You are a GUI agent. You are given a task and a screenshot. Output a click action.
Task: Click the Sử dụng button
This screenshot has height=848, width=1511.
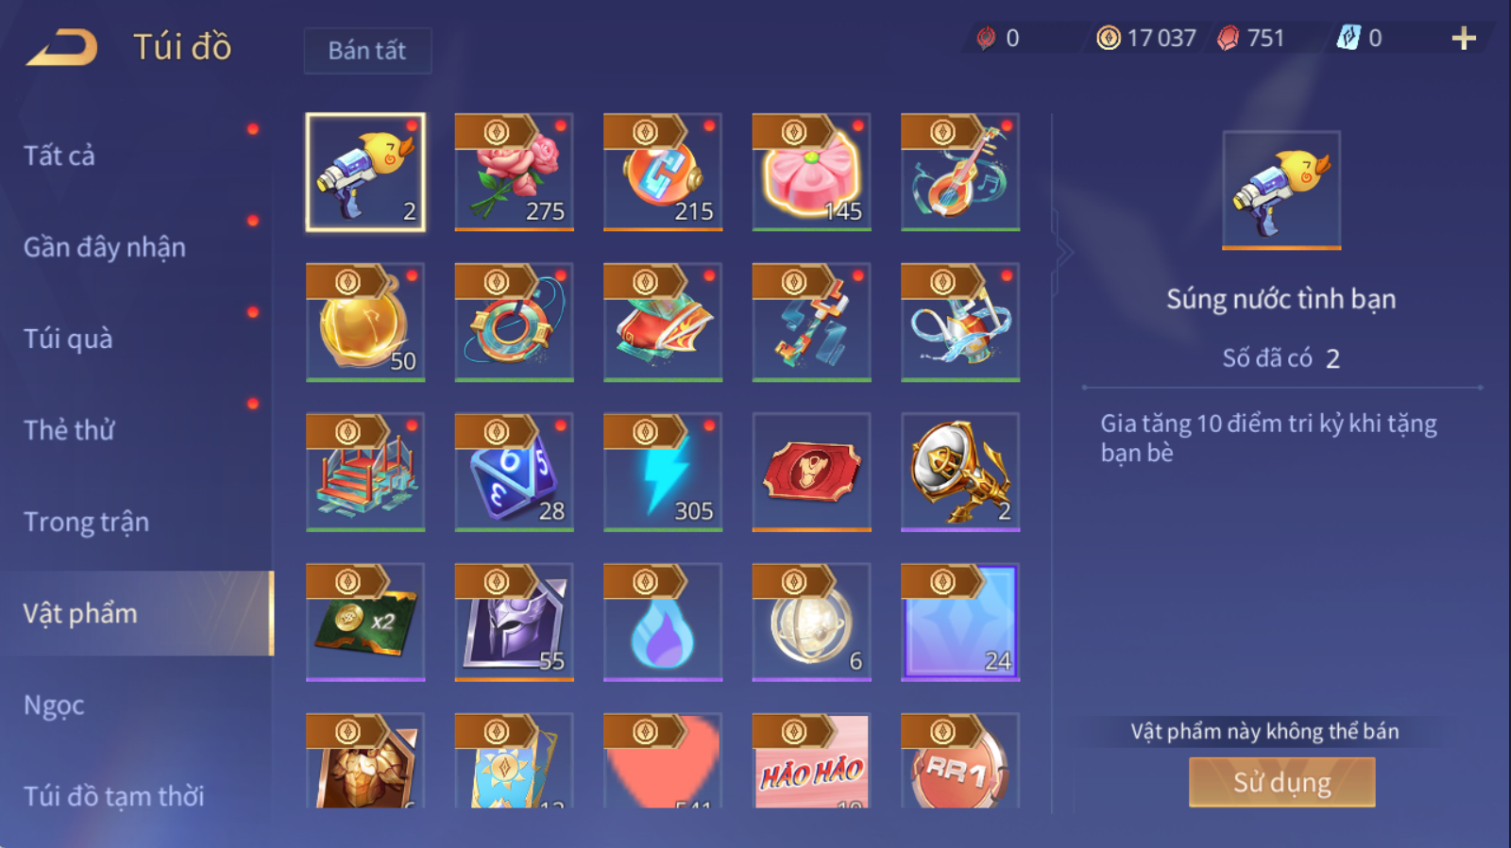(1282, 782)
